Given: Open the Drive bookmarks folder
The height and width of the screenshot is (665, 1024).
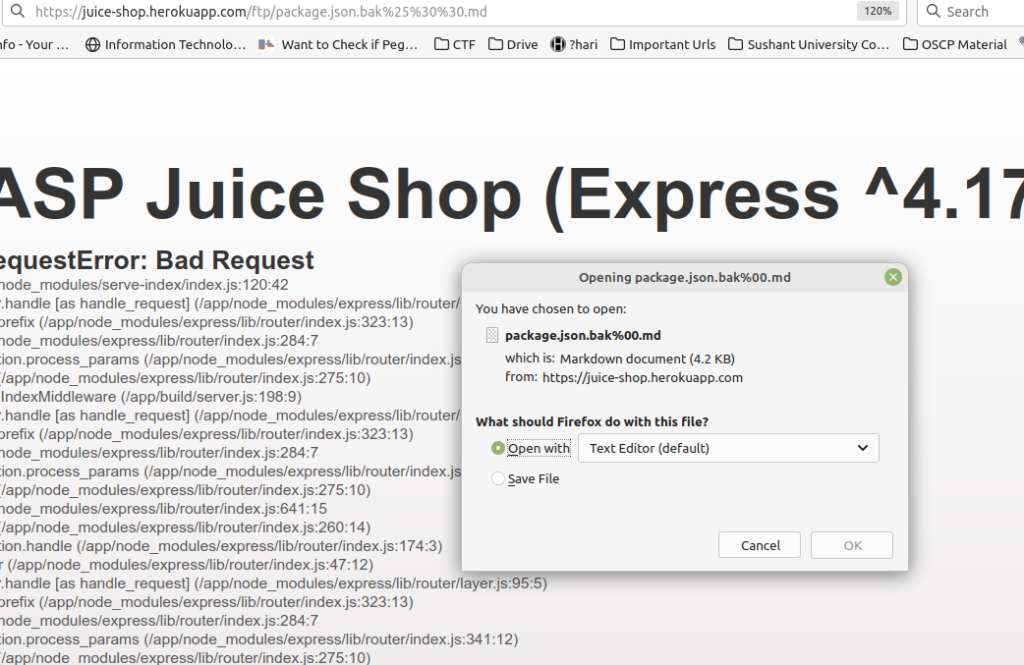Looking at the screenshot, I should coord(513,44).
